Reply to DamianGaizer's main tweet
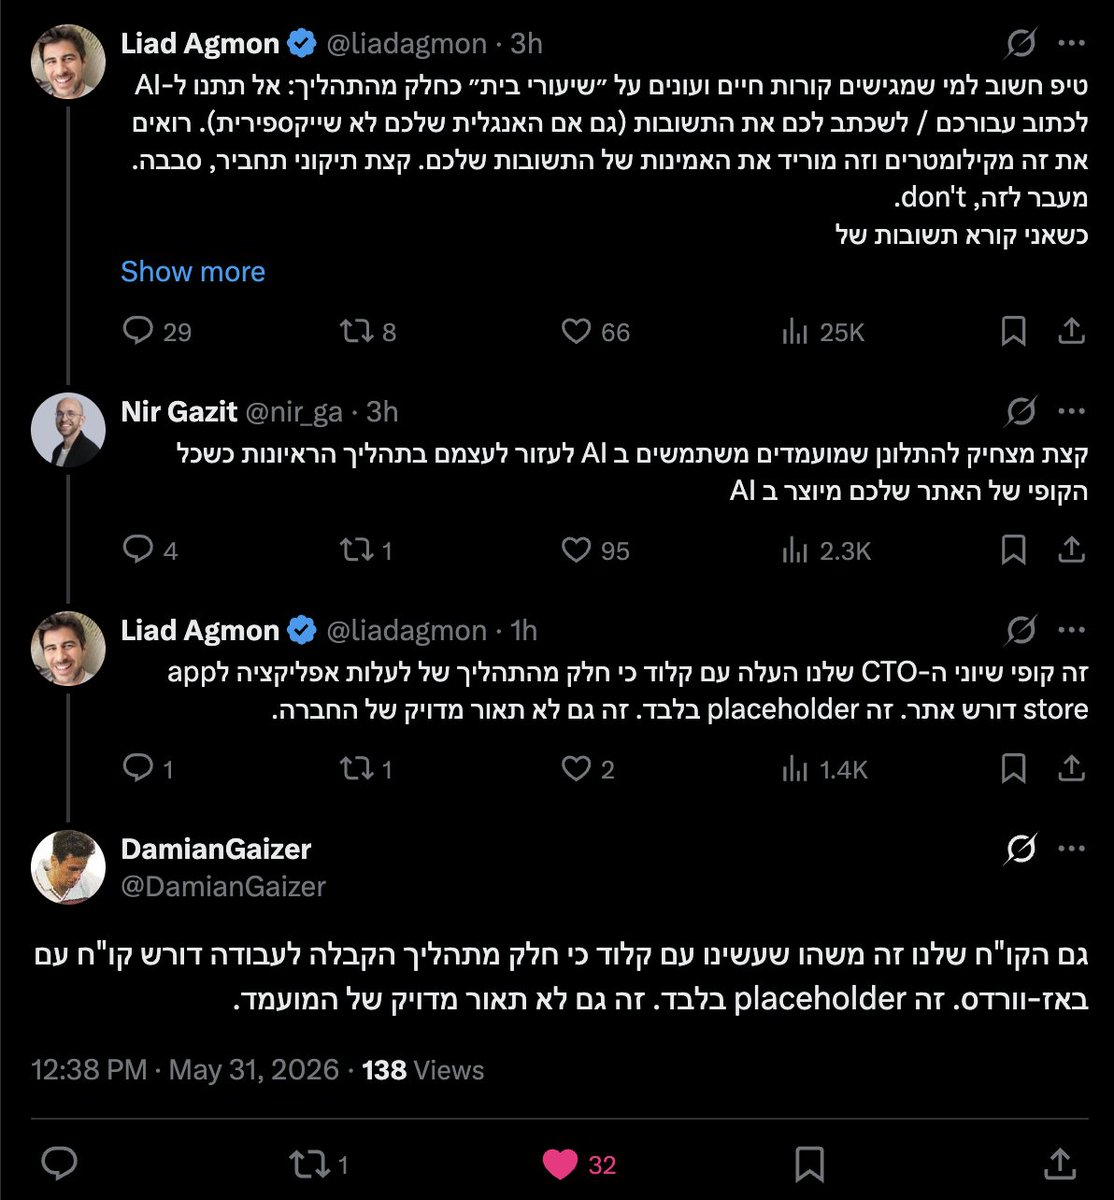This screenshot has width=1114, height=1200. click(x=60, y=1164)
